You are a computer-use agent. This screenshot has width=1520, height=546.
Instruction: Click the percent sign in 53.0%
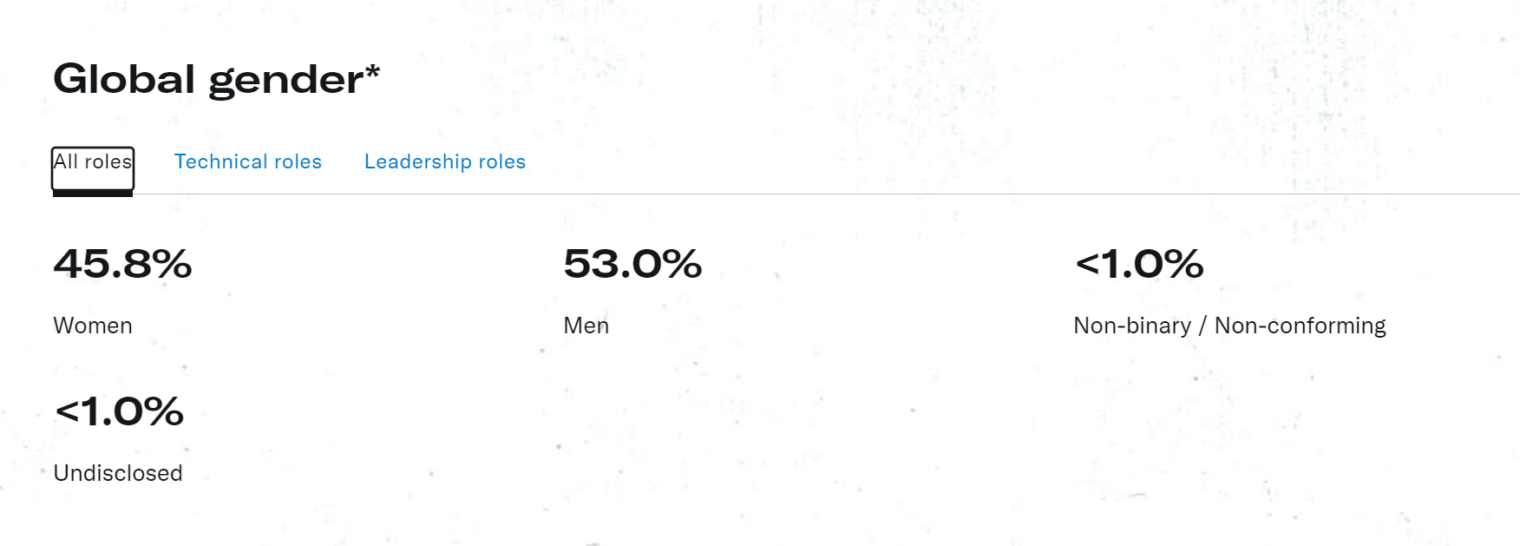[x=683, y=264]
